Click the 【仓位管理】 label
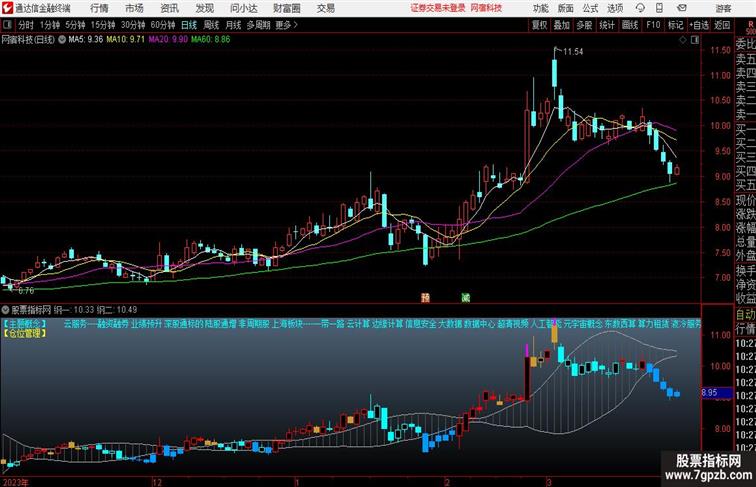 [x=25, y=333]
